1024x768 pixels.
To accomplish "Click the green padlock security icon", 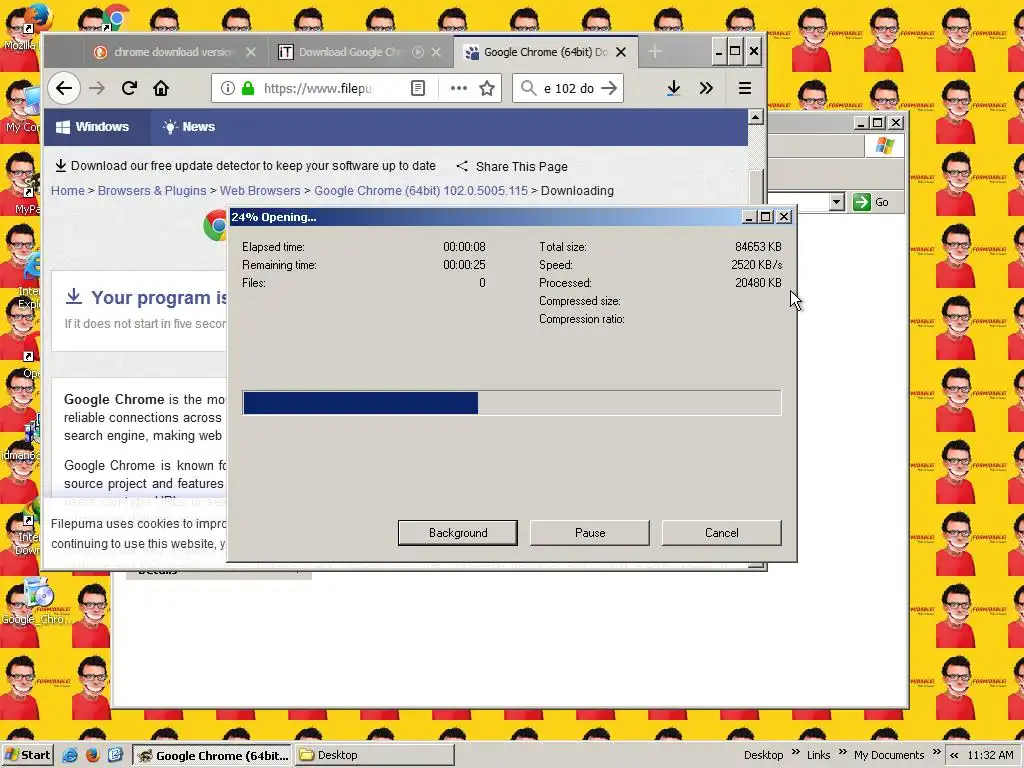I will point(248,88).
